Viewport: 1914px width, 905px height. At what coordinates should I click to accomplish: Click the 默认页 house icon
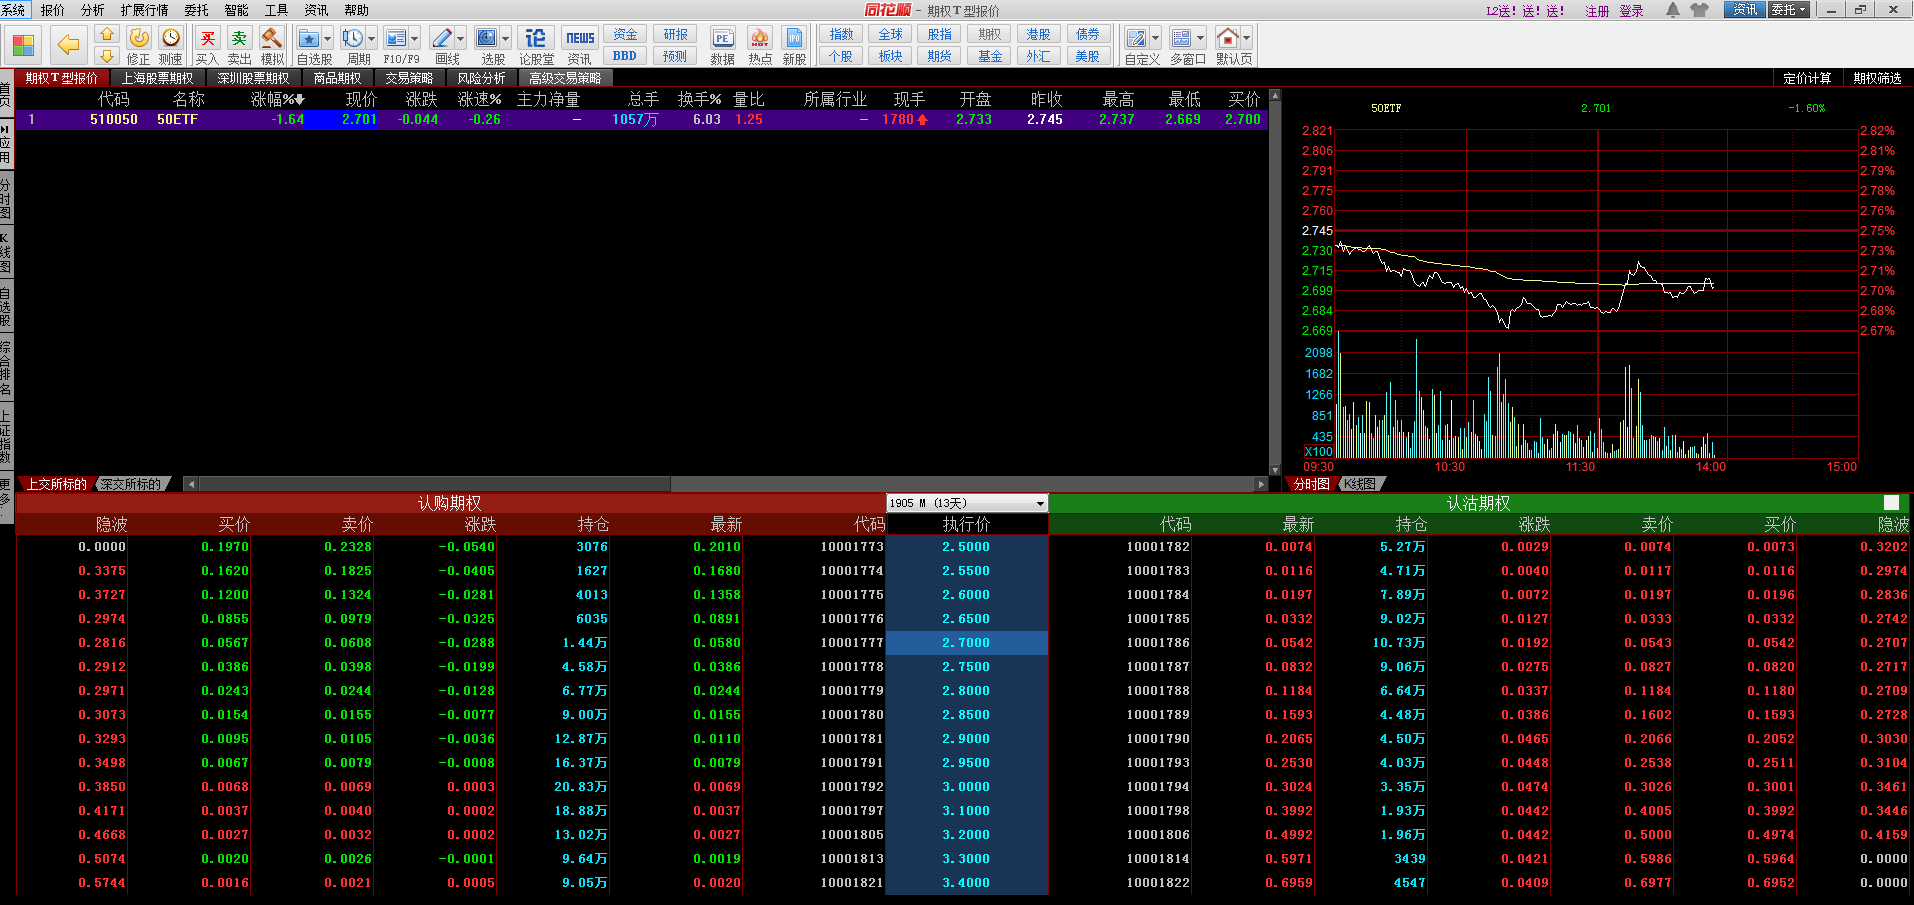pos(1227,38)
